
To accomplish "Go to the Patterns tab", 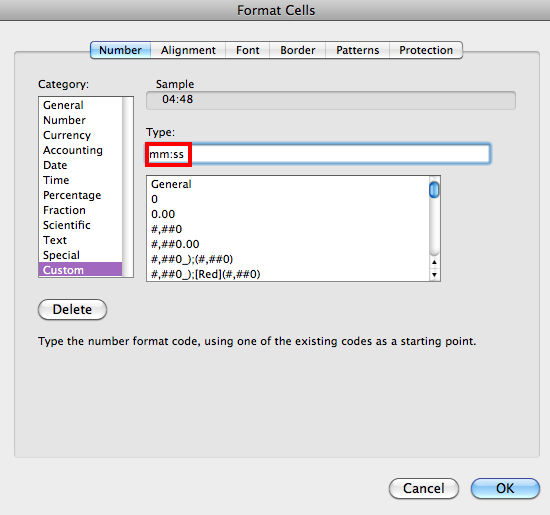I will (357, 50).
